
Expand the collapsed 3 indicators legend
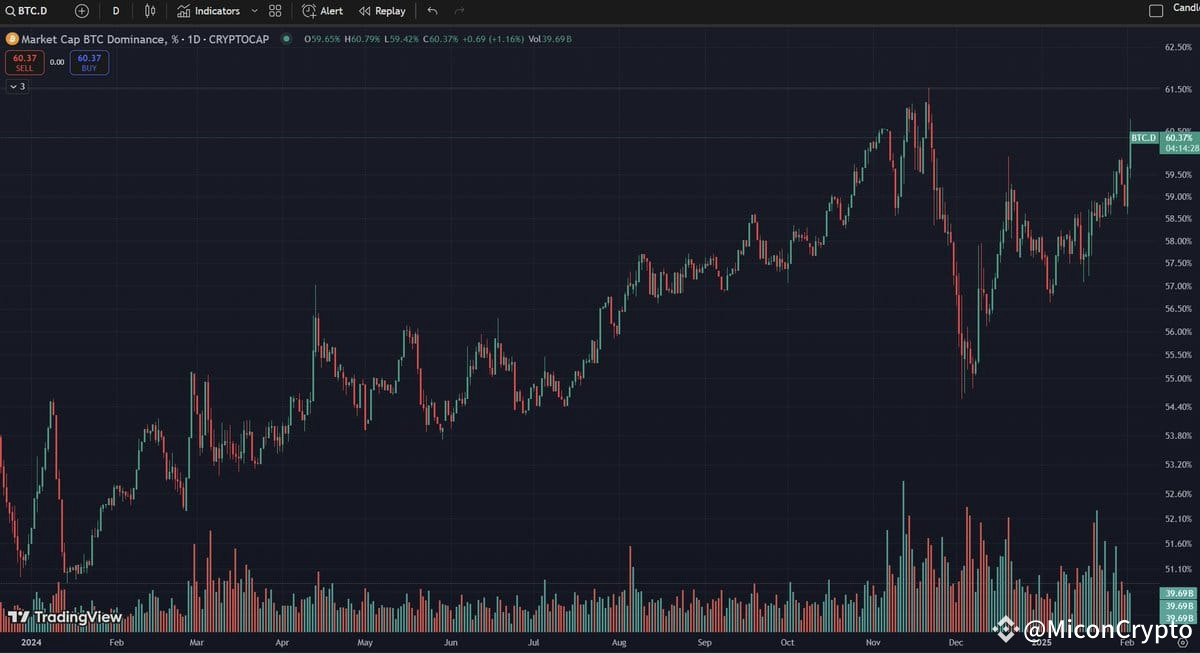tap(17, 87)
